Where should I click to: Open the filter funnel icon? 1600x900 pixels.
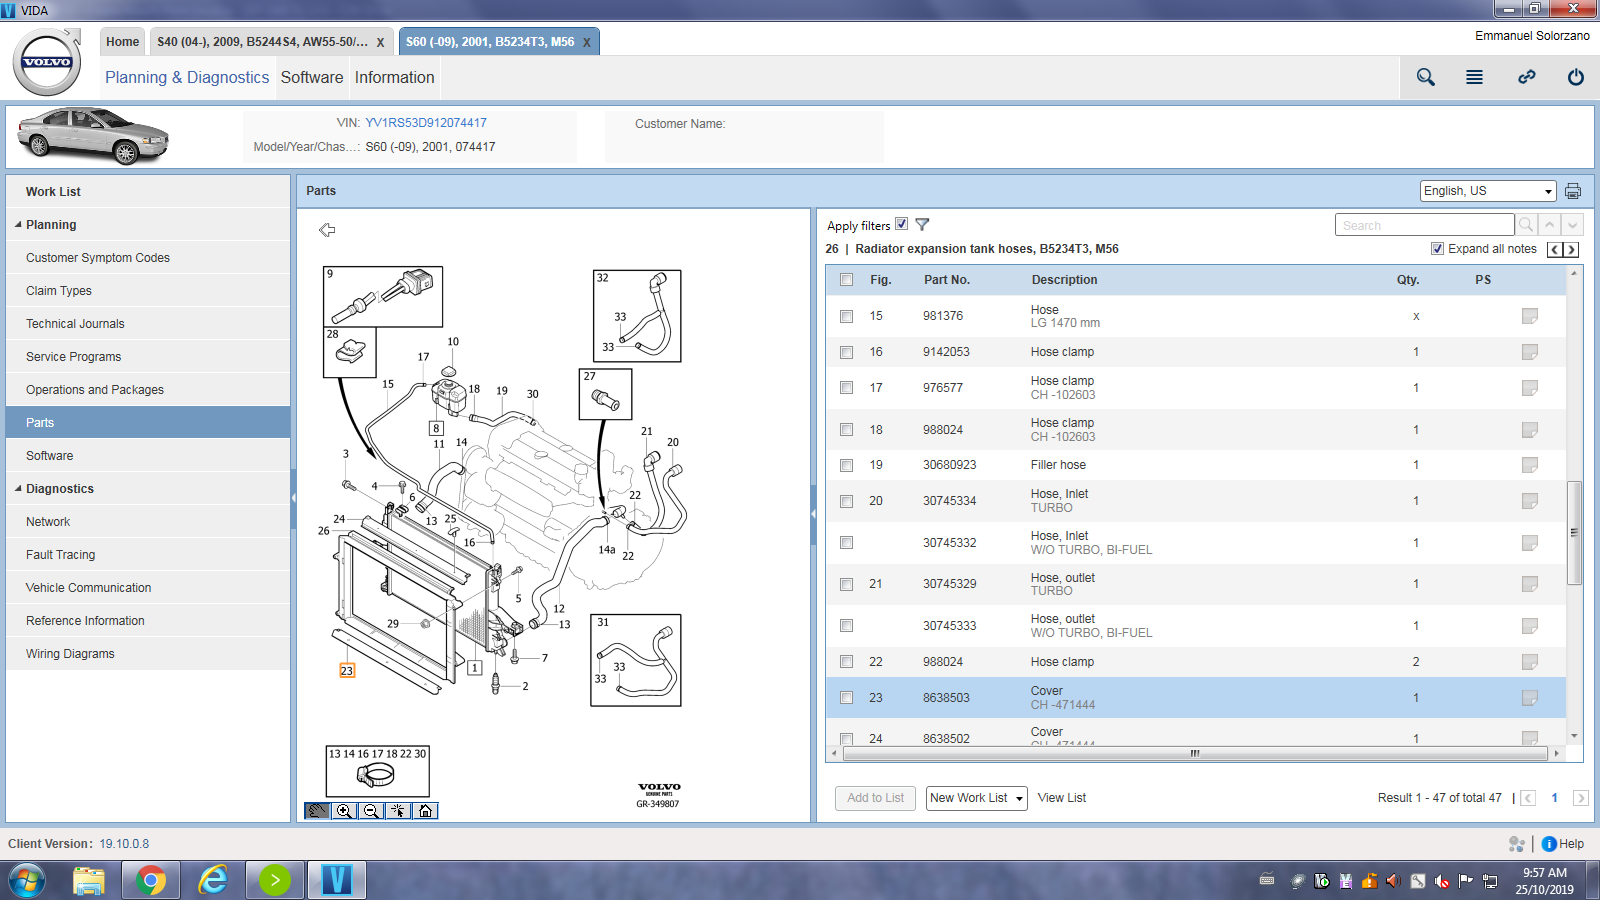[922, 225]
